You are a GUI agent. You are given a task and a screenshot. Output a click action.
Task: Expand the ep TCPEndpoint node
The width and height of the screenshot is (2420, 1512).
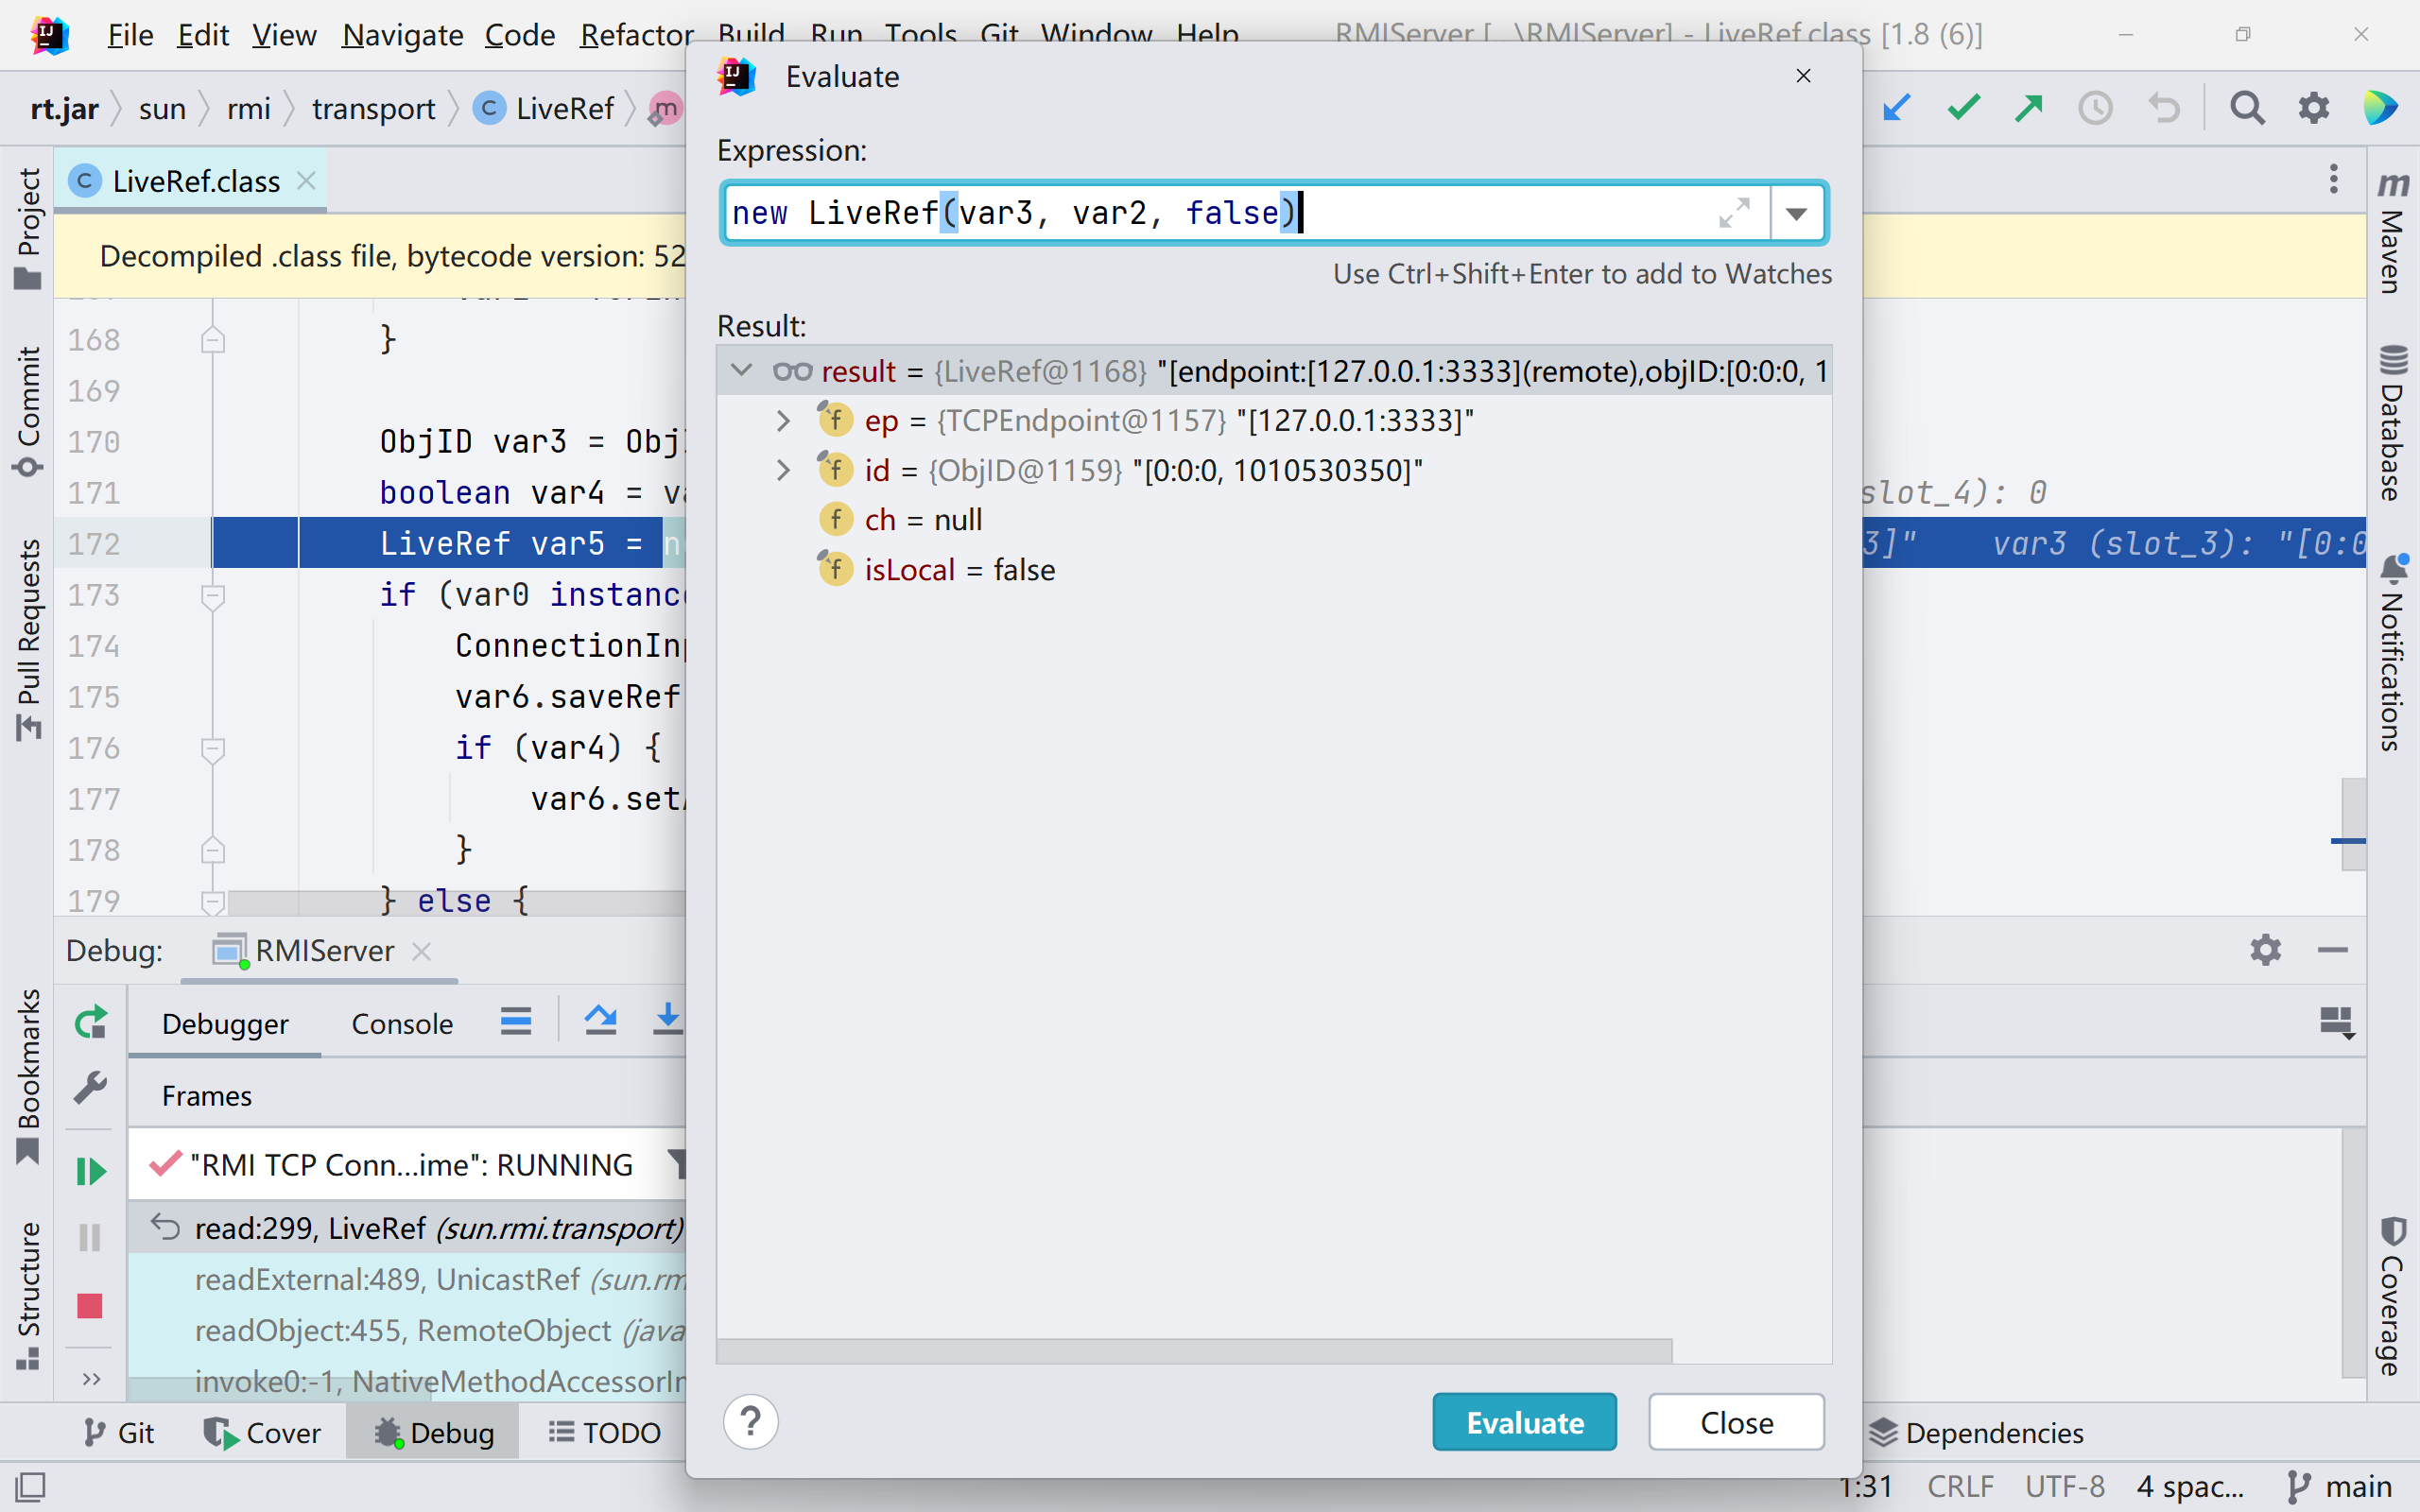(784, 421)
